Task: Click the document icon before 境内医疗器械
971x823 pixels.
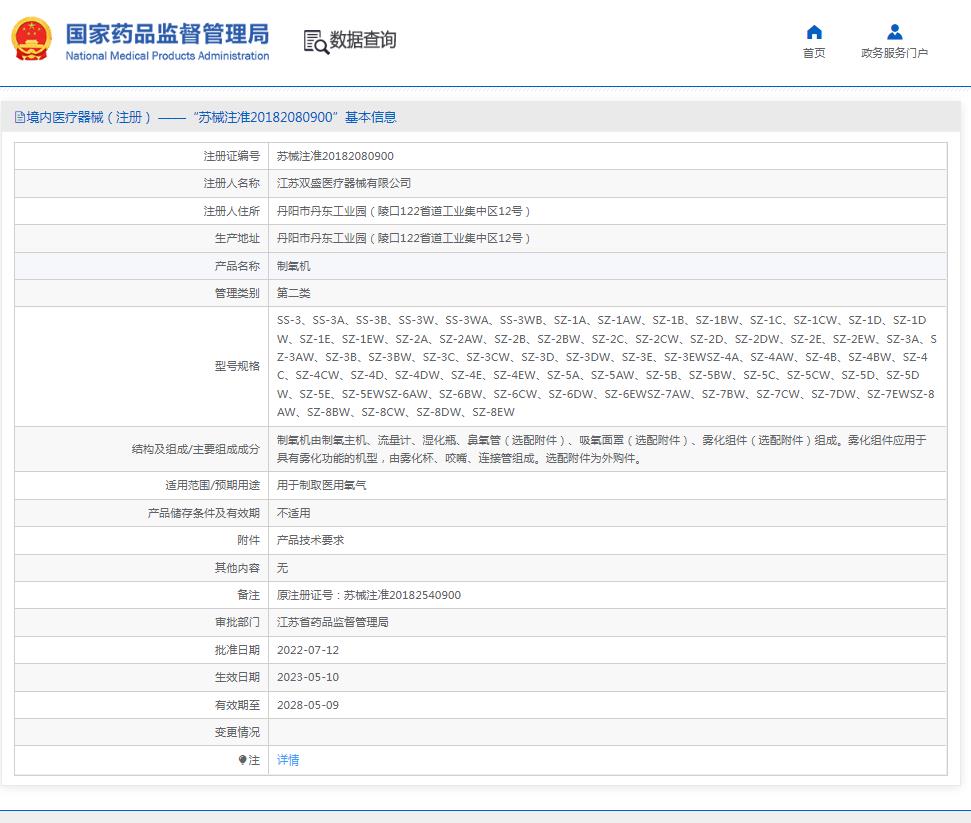Action: pyautogui.click(x=19, y=118)
